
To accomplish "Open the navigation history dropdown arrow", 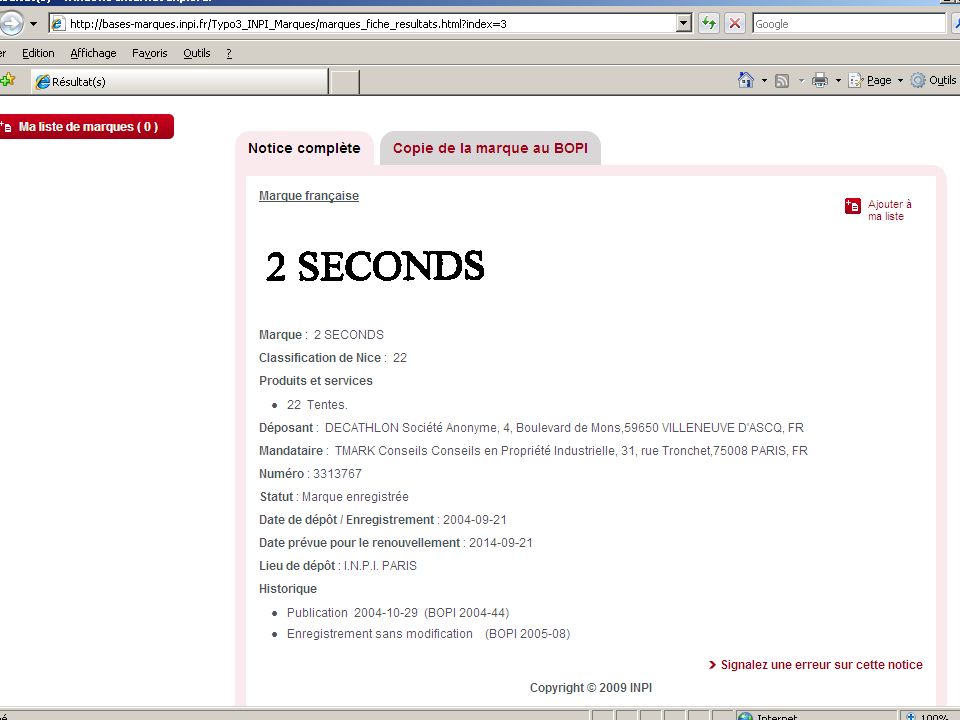I will (34, 24).
